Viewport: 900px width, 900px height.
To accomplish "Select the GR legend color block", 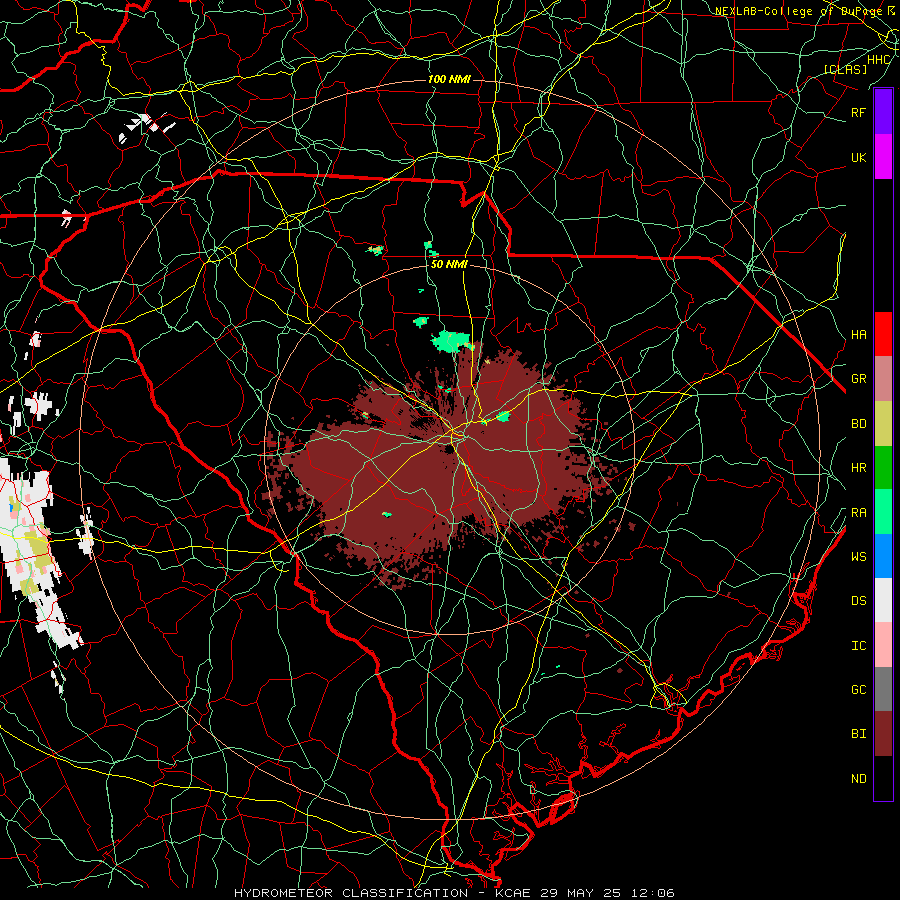I will point(883,378).
